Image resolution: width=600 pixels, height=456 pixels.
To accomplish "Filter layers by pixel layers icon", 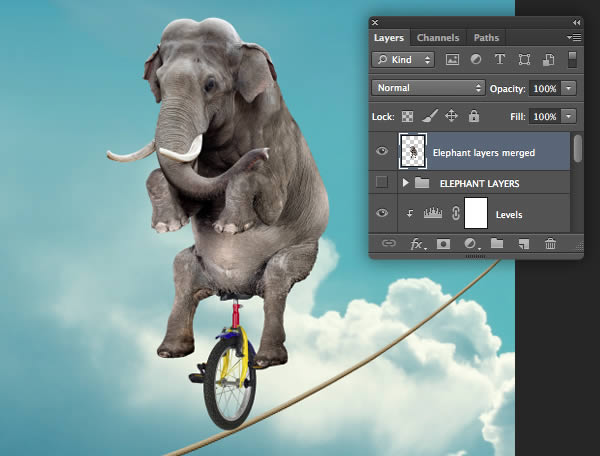I will point(452,60).
